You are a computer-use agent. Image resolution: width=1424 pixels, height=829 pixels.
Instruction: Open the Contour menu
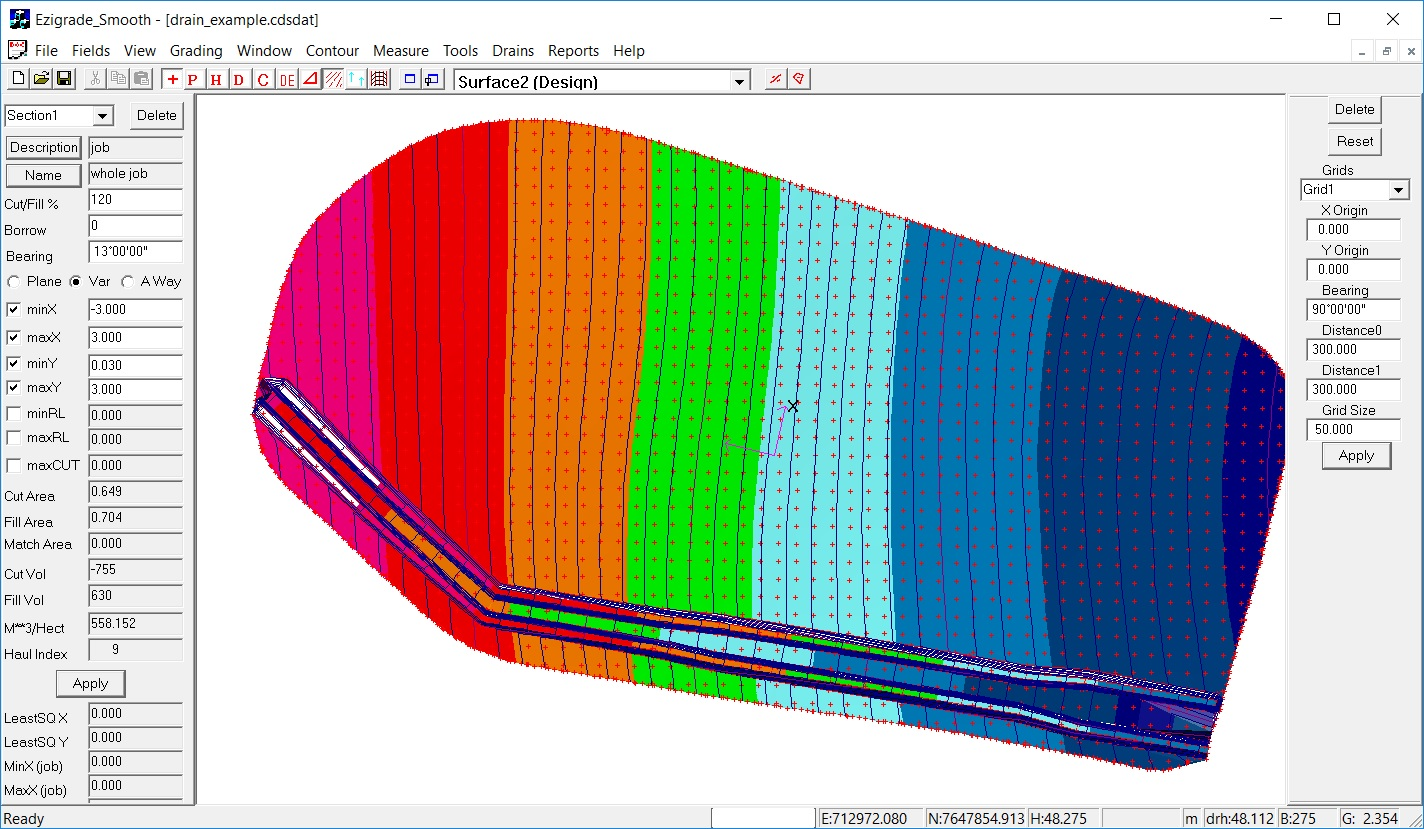332,51
